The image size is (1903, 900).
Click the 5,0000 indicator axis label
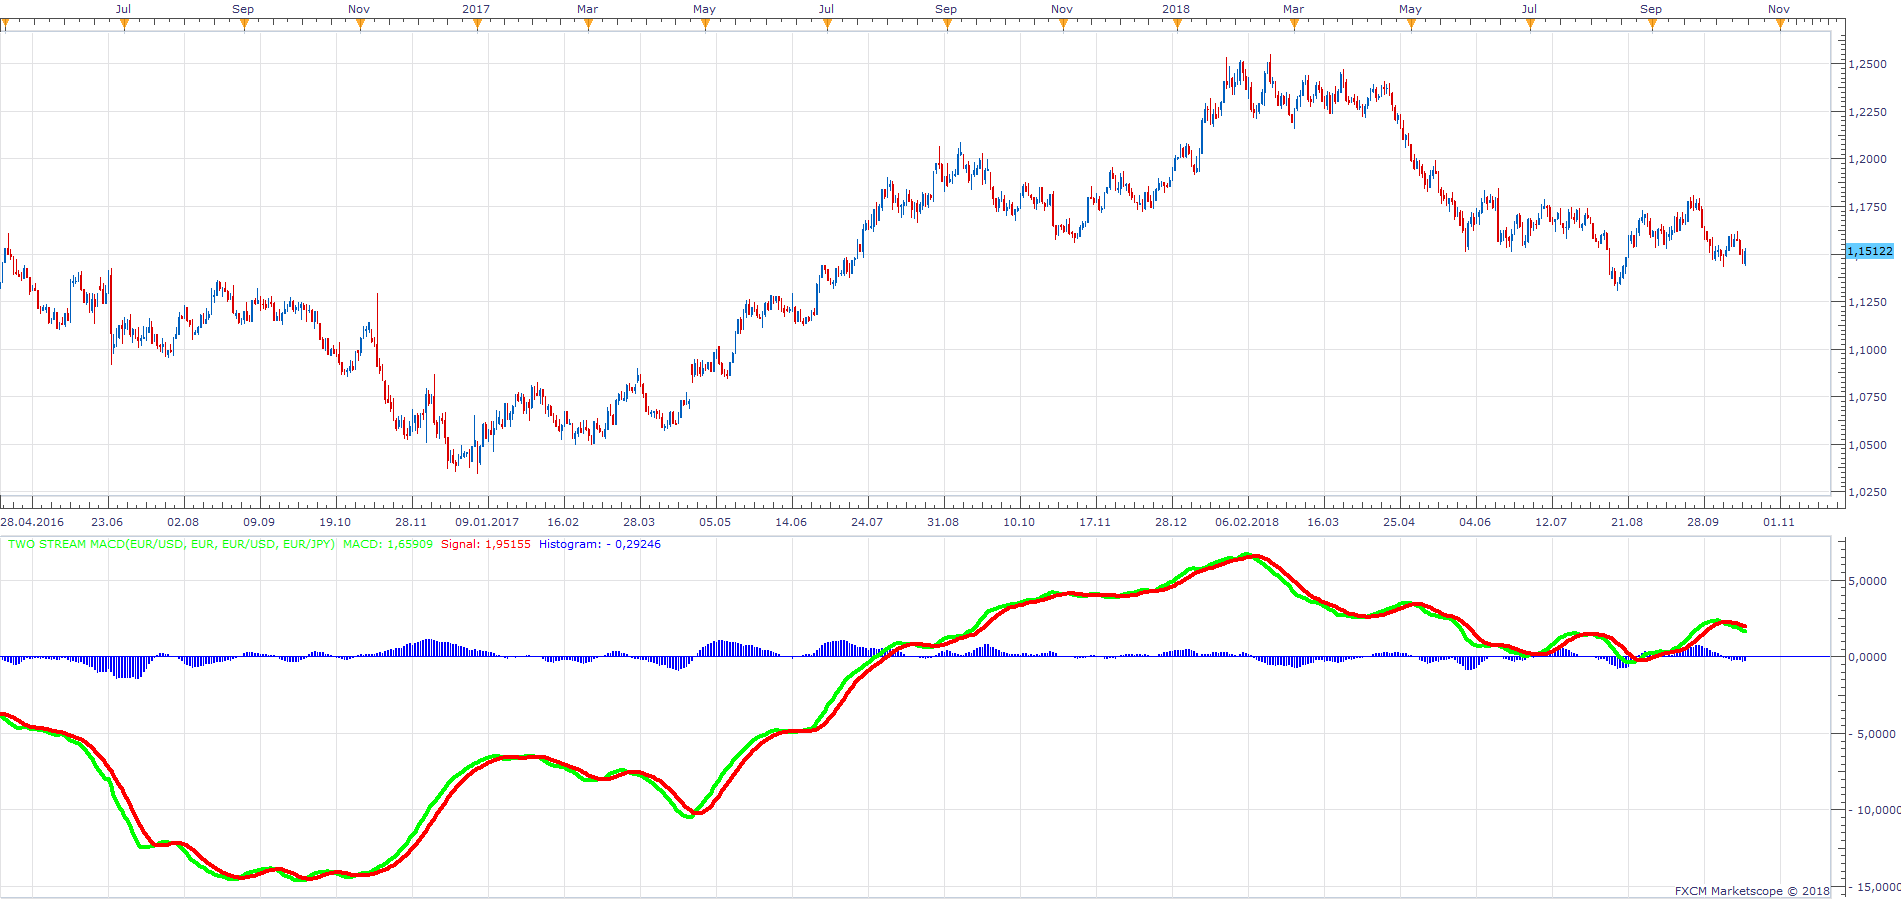1867,581
